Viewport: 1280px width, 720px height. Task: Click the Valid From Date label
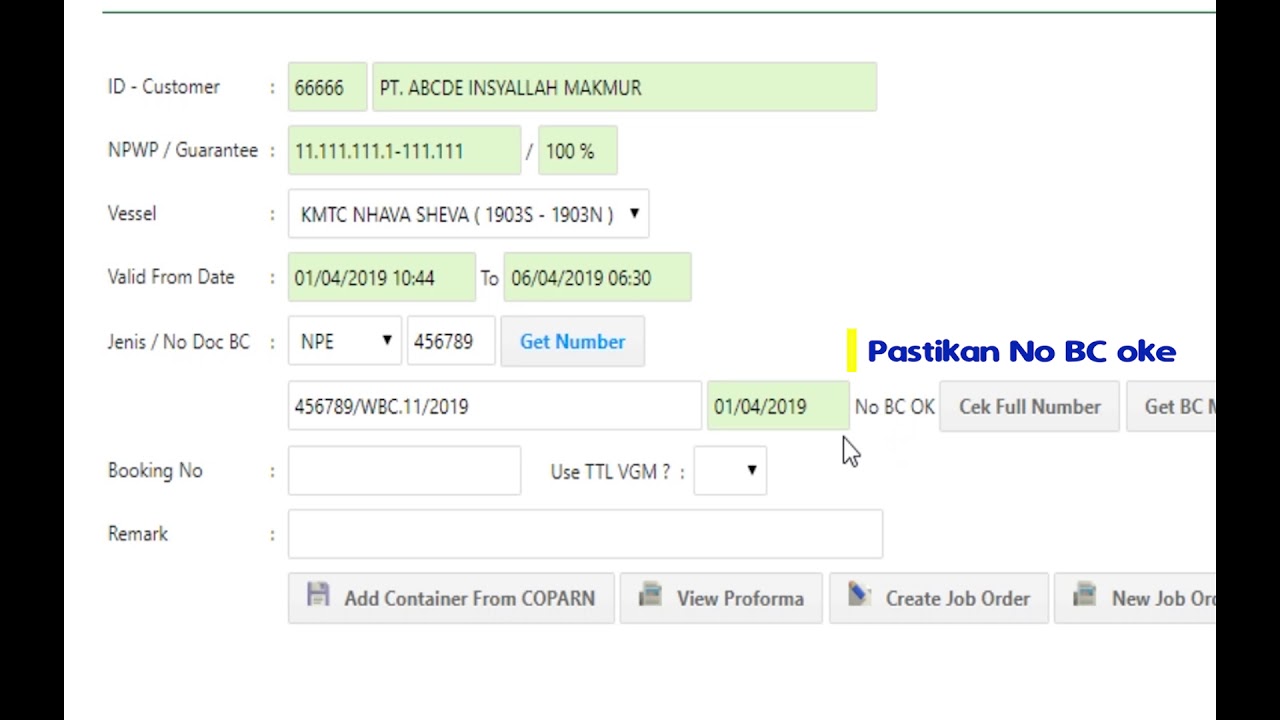(171, 277)
